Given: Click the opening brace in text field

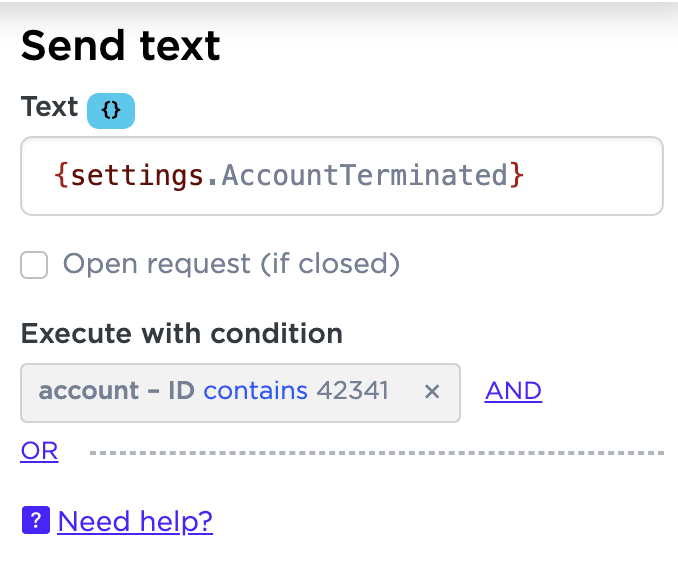Looking at the screenshot, I should [61, 176].
